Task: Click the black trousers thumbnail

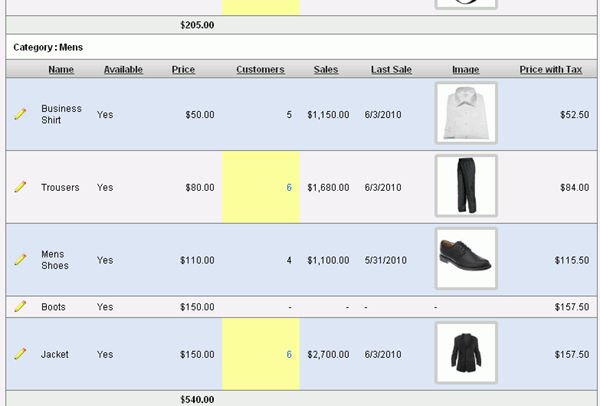Action: 466,187
